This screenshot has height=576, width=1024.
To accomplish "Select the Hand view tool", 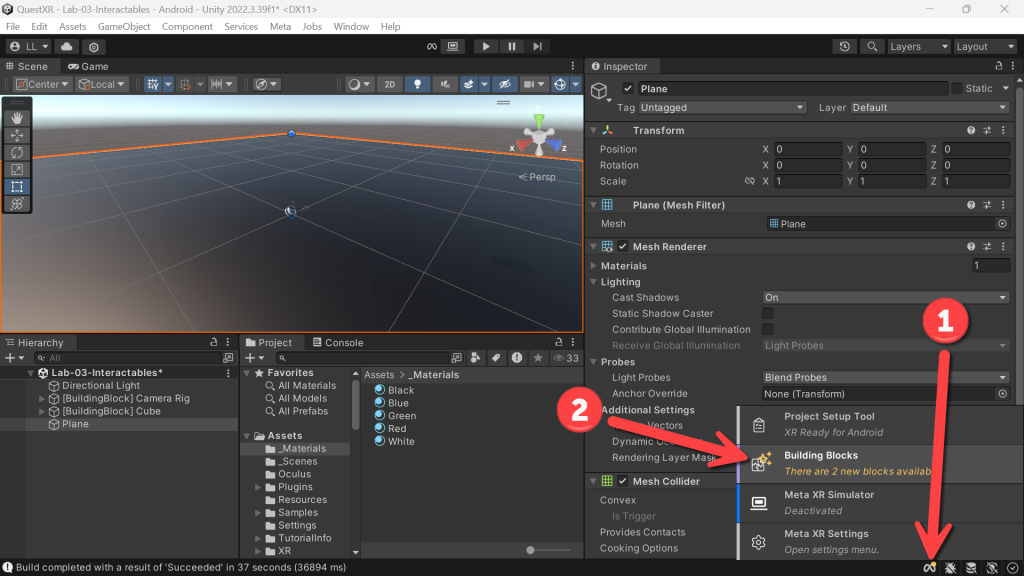I will click(17, 118).
